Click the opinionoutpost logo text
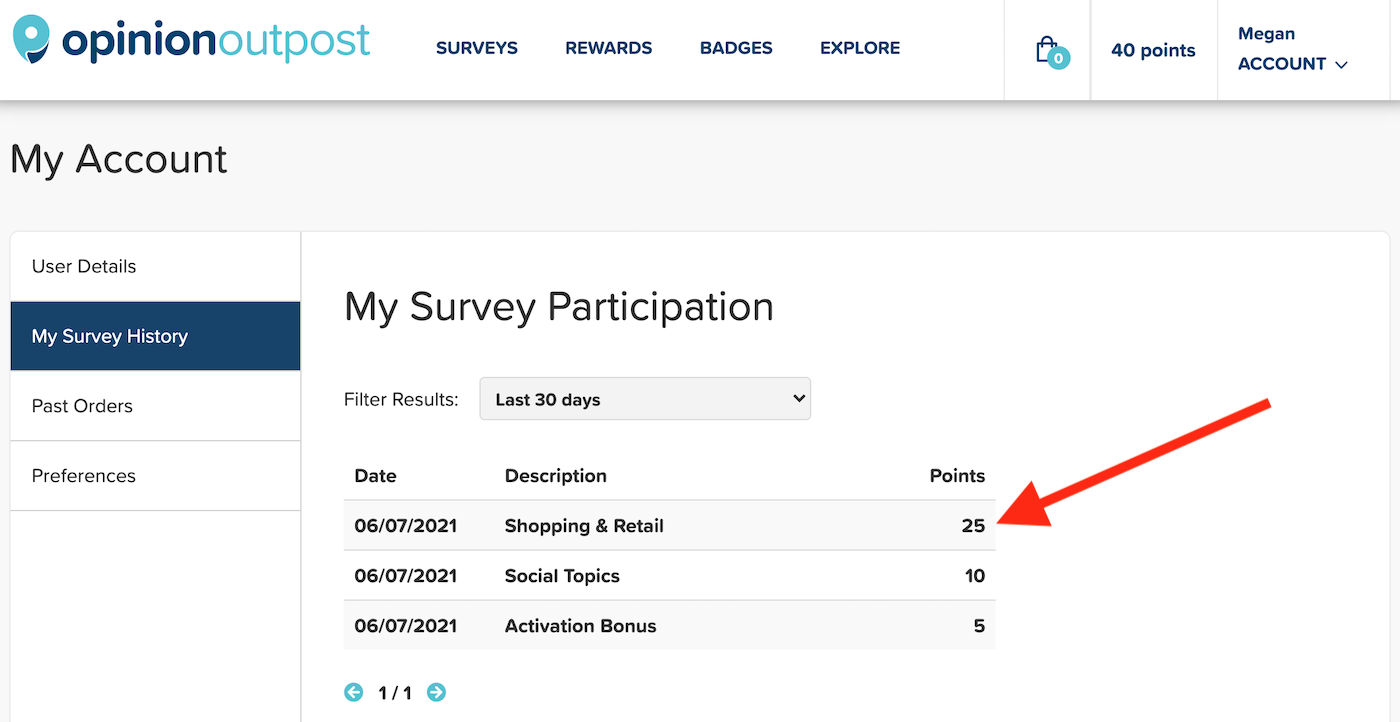 pyautogui.click(x=215, y=42)
